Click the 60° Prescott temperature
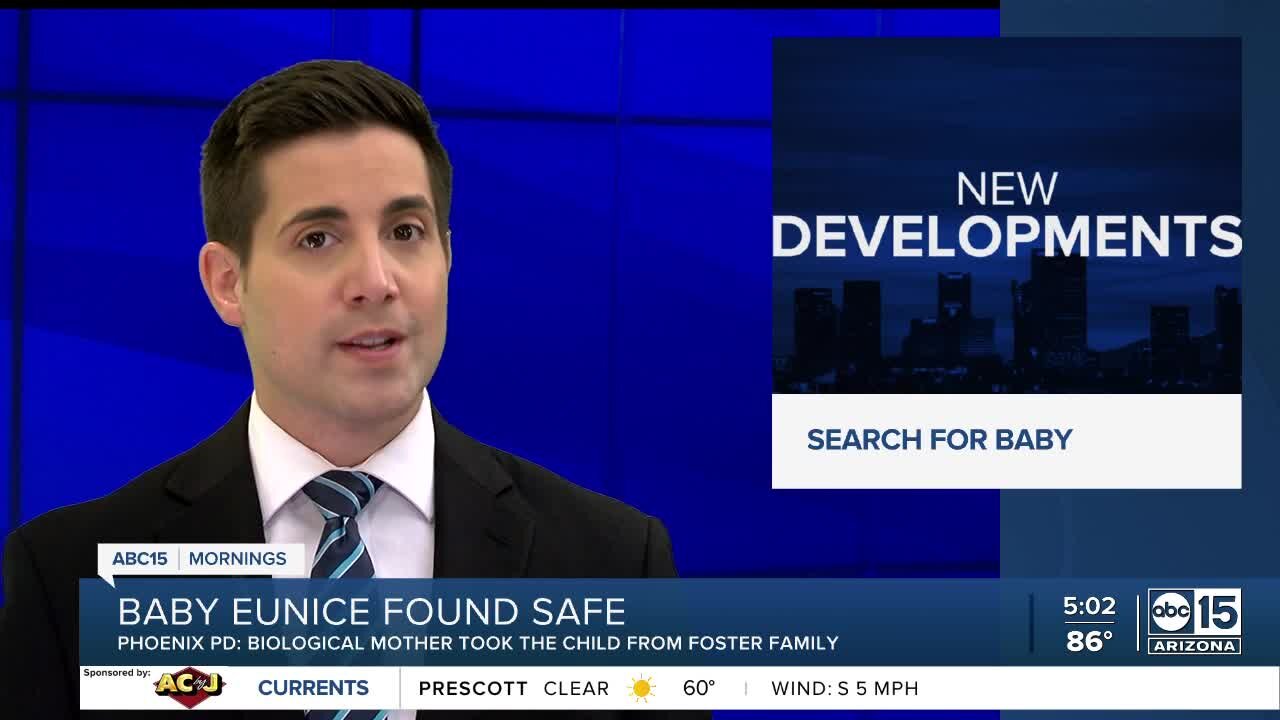1280x720 pixels. click(x=699, y=688)
